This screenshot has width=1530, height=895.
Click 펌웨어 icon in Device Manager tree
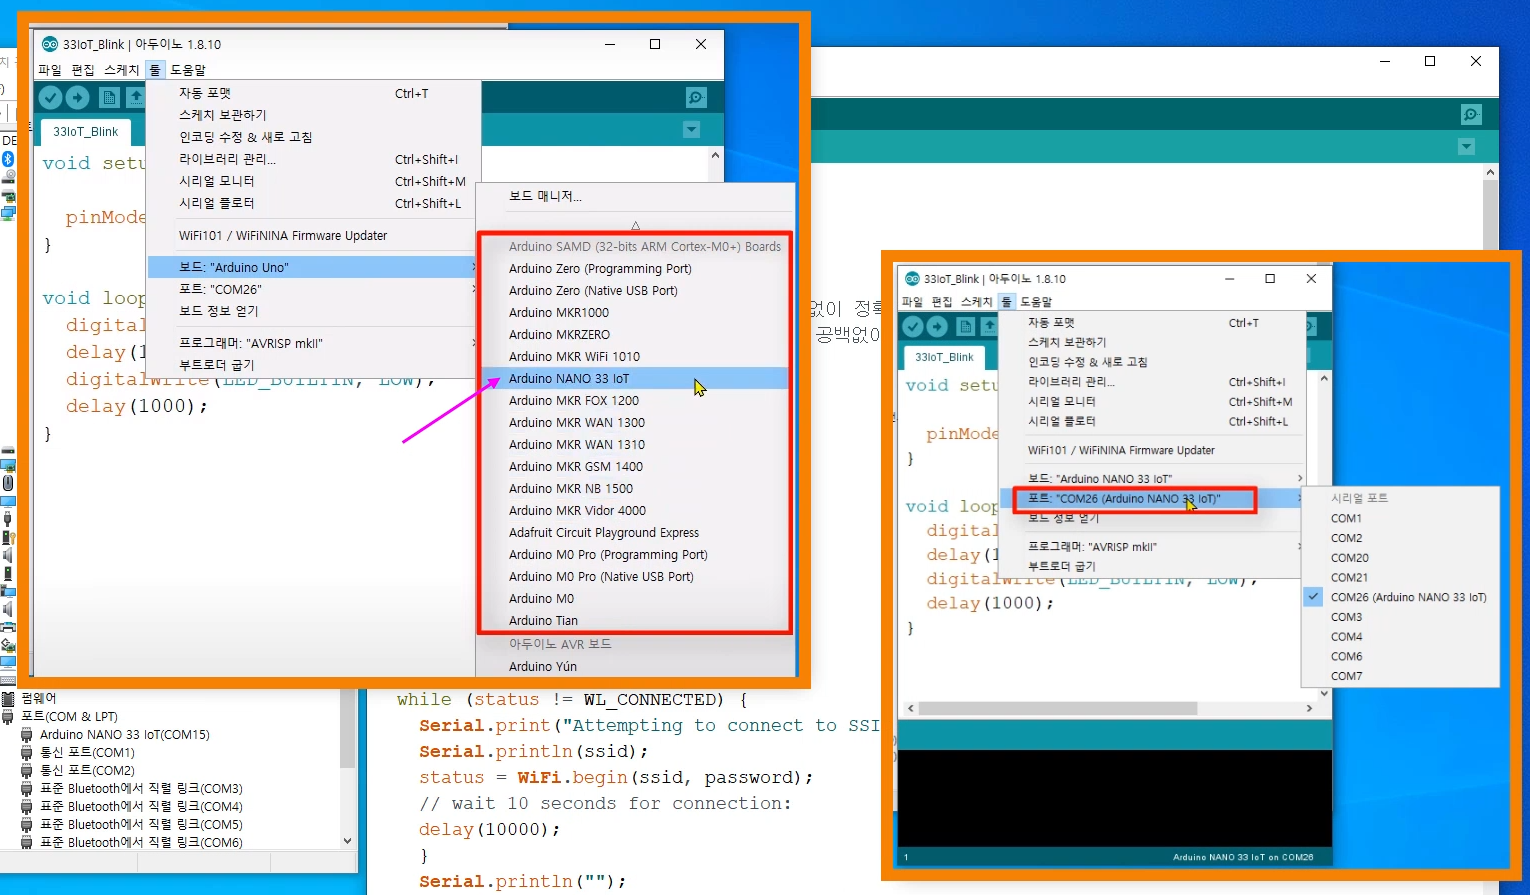coord(9,698)
